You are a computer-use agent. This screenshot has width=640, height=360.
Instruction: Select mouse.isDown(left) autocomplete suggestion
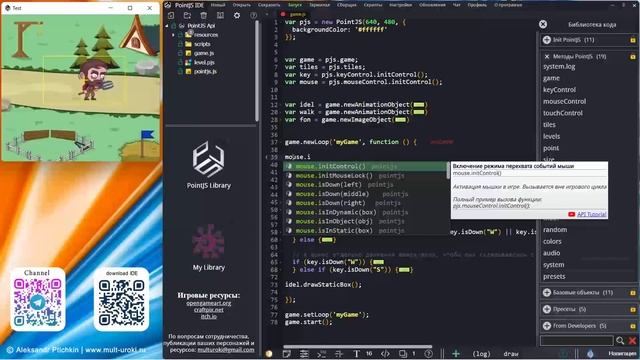(x=366, y=184)
